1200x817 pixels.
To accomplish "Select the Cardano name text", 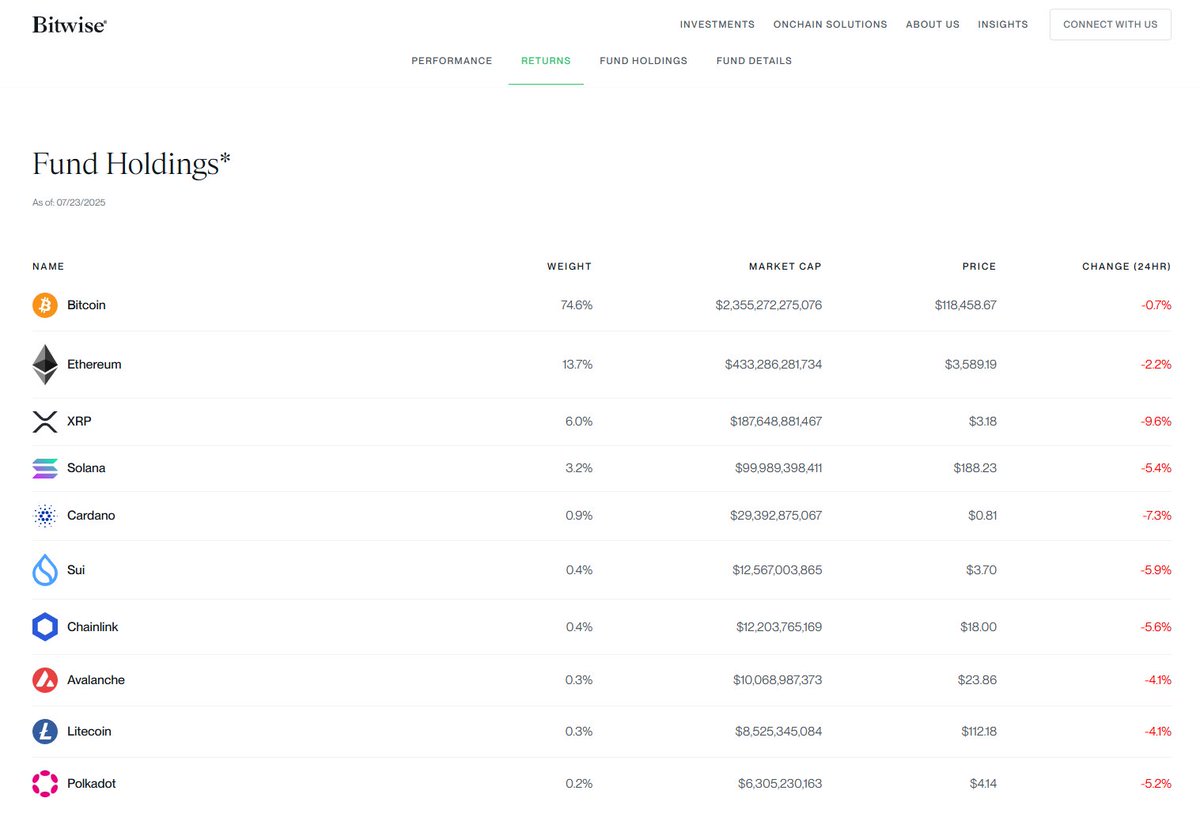I will (91, 516).
